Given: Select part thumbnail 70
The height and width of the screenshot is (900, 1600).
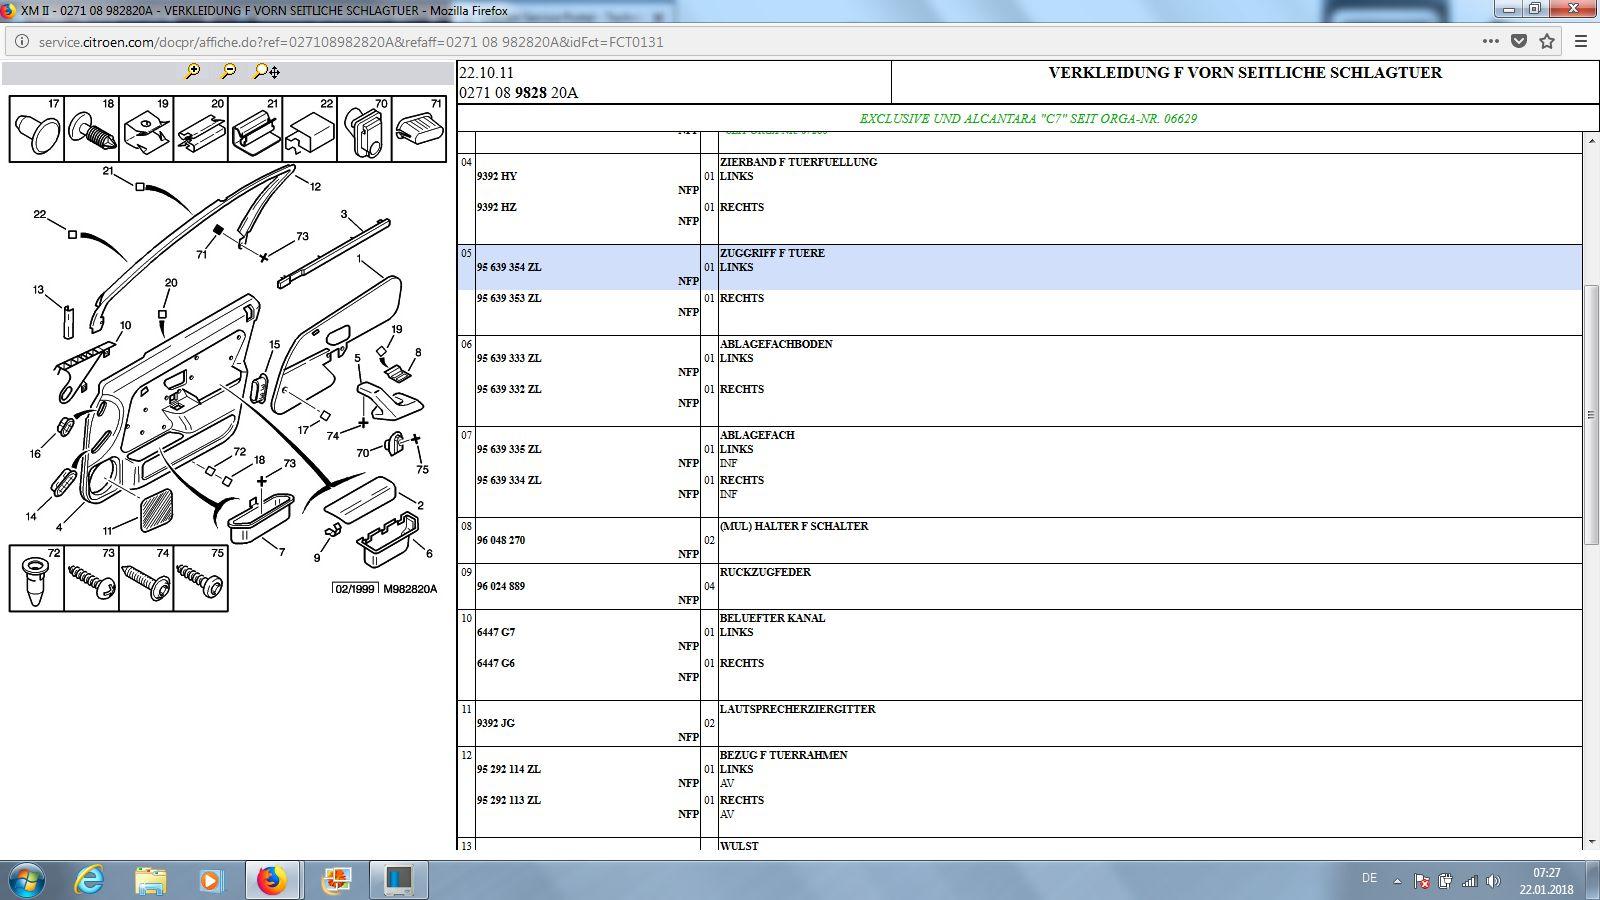Looking at the screenshot, I should point(365,129).
